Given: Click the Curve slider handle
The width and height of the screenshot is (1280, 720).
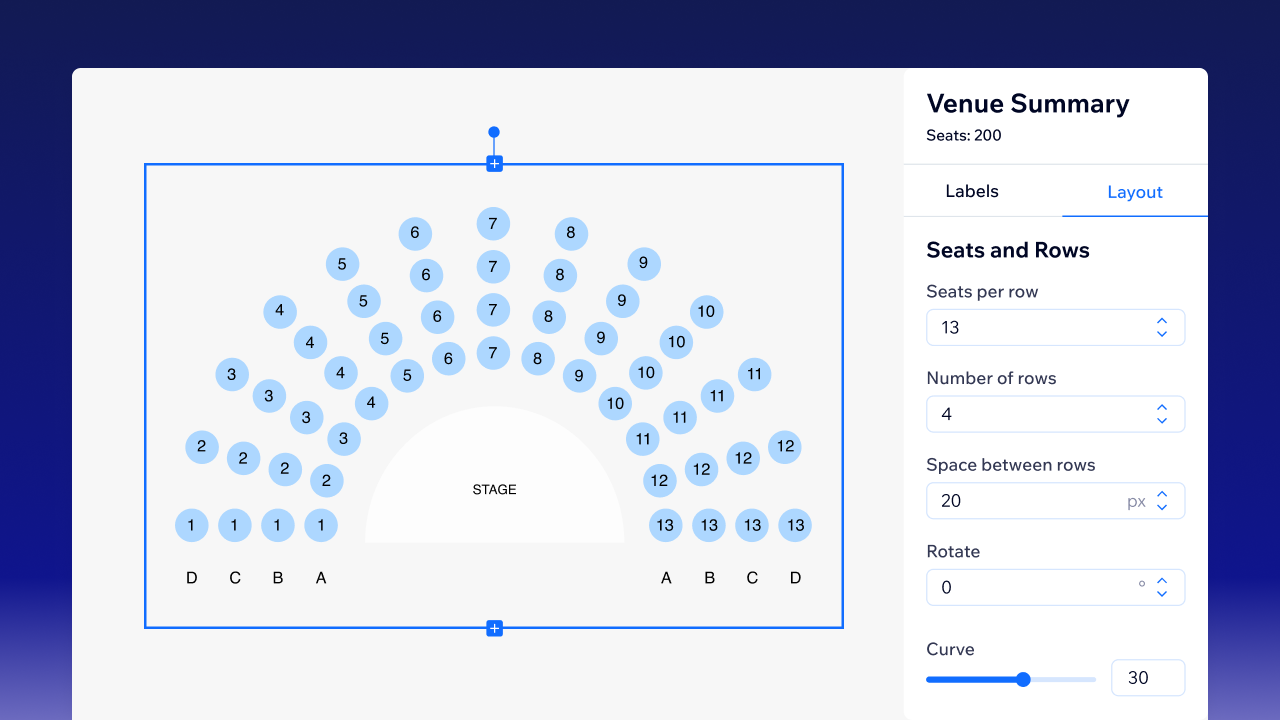Looking at the screenshot, I should (x=1022, y=679).
